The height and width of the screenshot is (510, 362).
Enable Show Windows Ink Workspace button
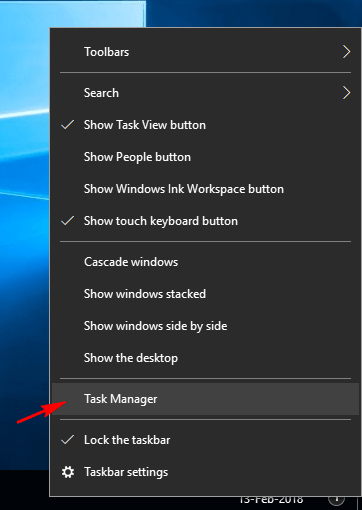pyautogui.click(x=206, y=189)
